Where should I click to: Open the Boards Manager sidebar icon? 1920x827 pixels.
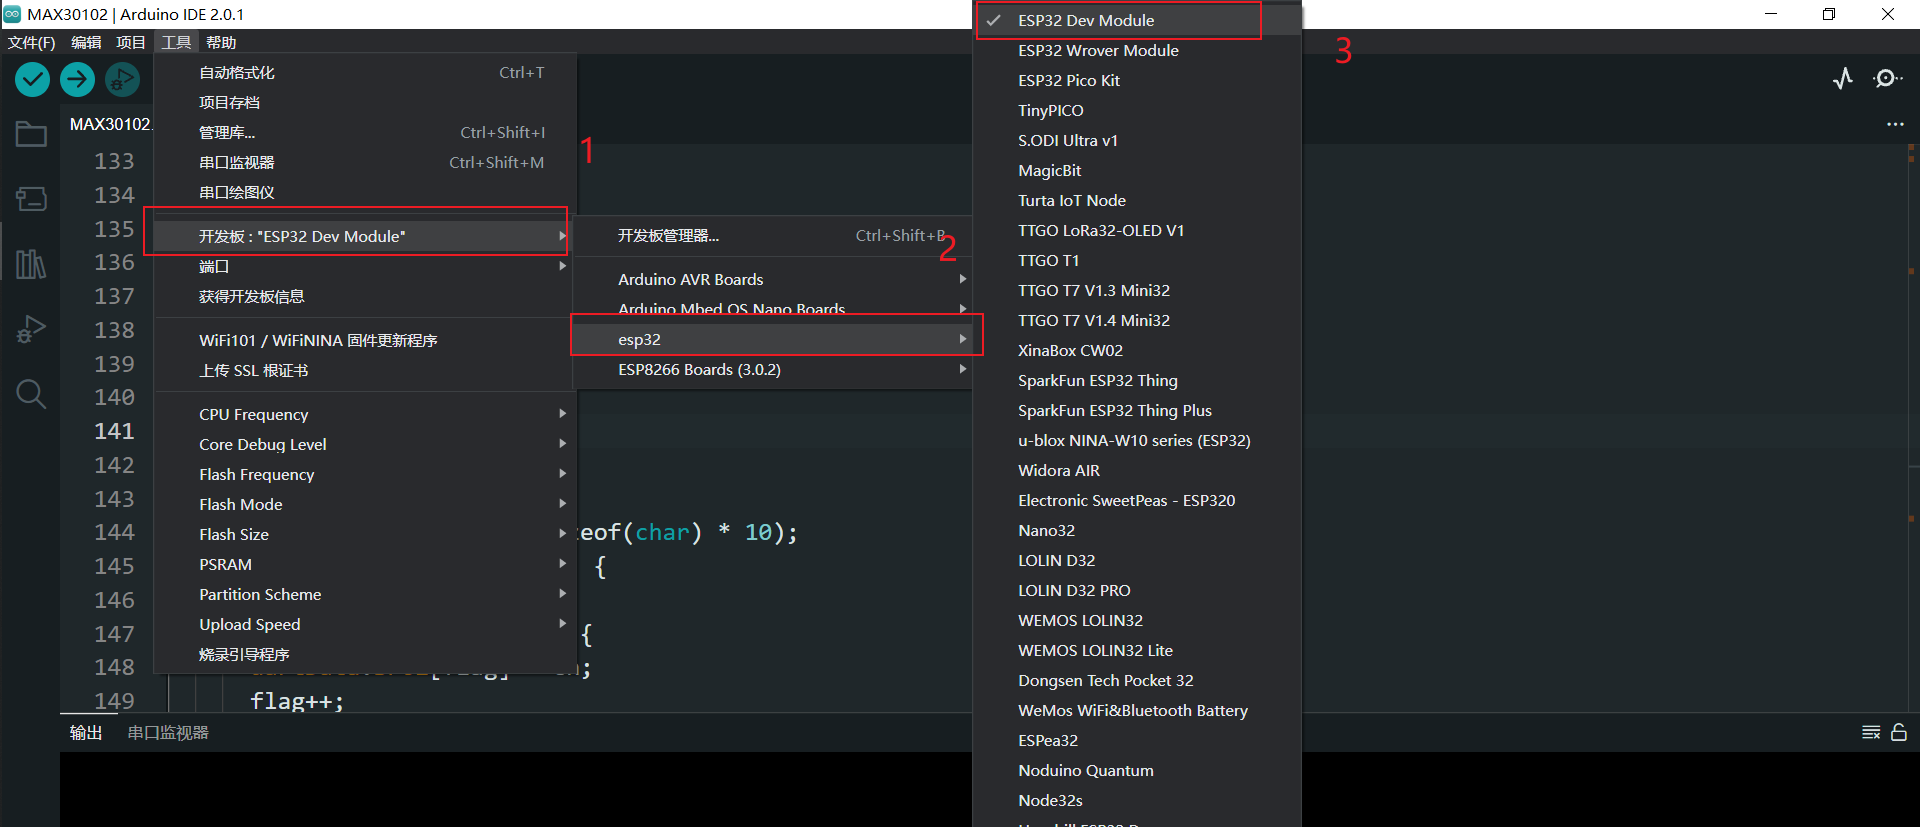tap(31, 198)
